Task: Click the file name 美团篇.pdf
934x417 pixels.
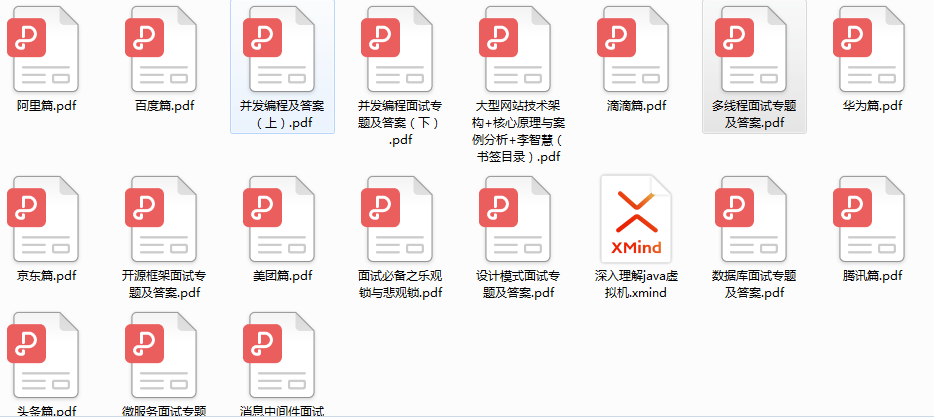Action: coord(282,276)
